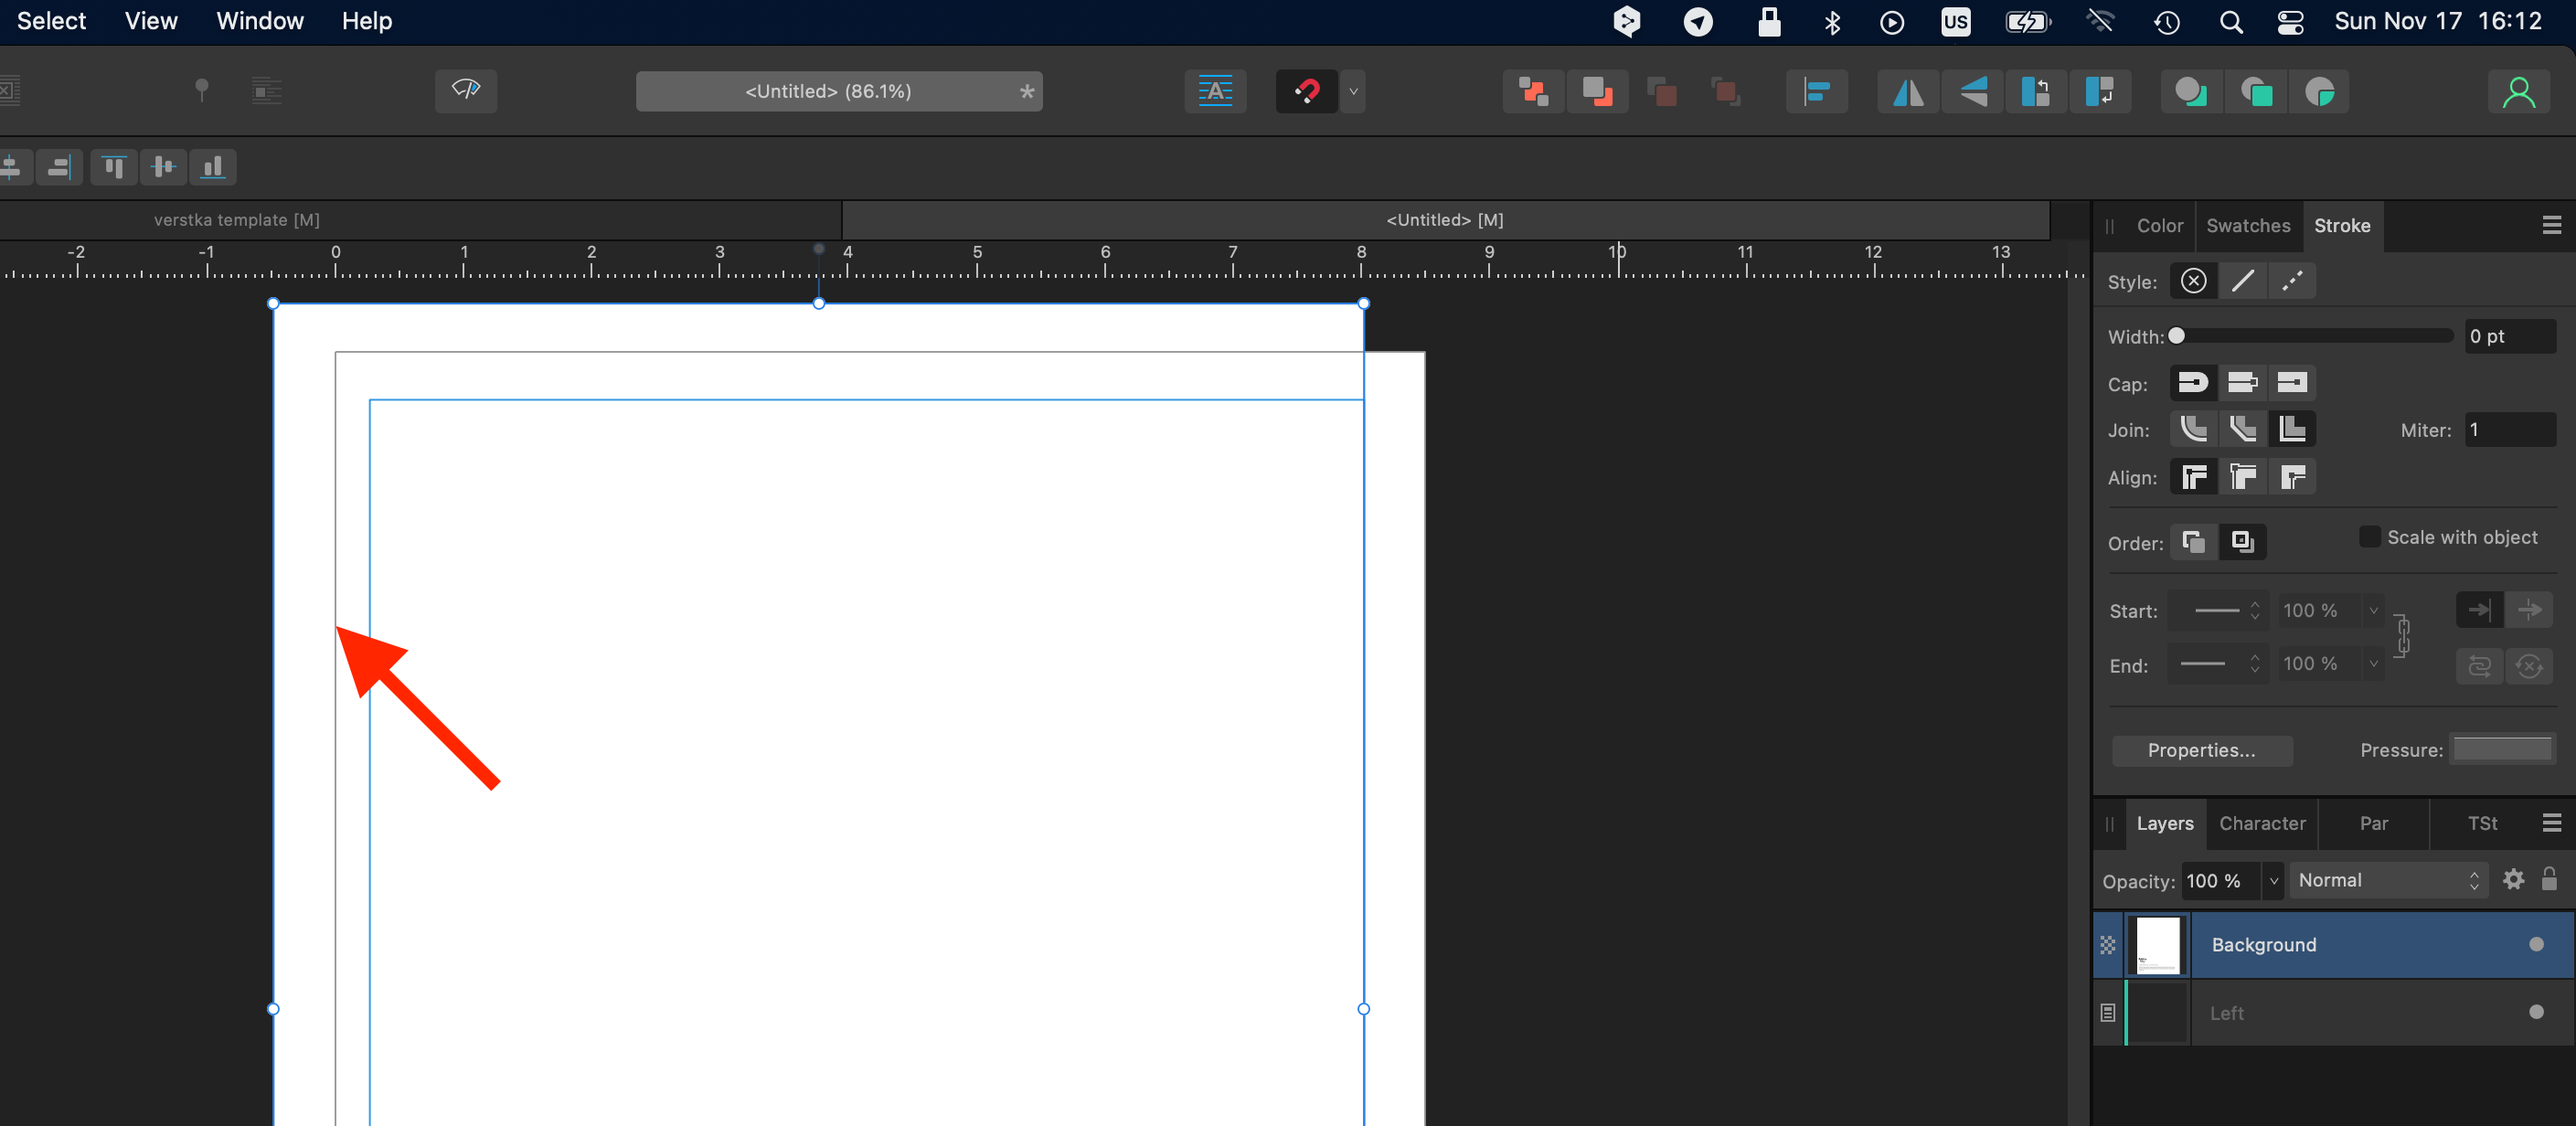Choose Square Cap option
The height and width of the screenshot is (1126, 2576).
(2292, 382)
